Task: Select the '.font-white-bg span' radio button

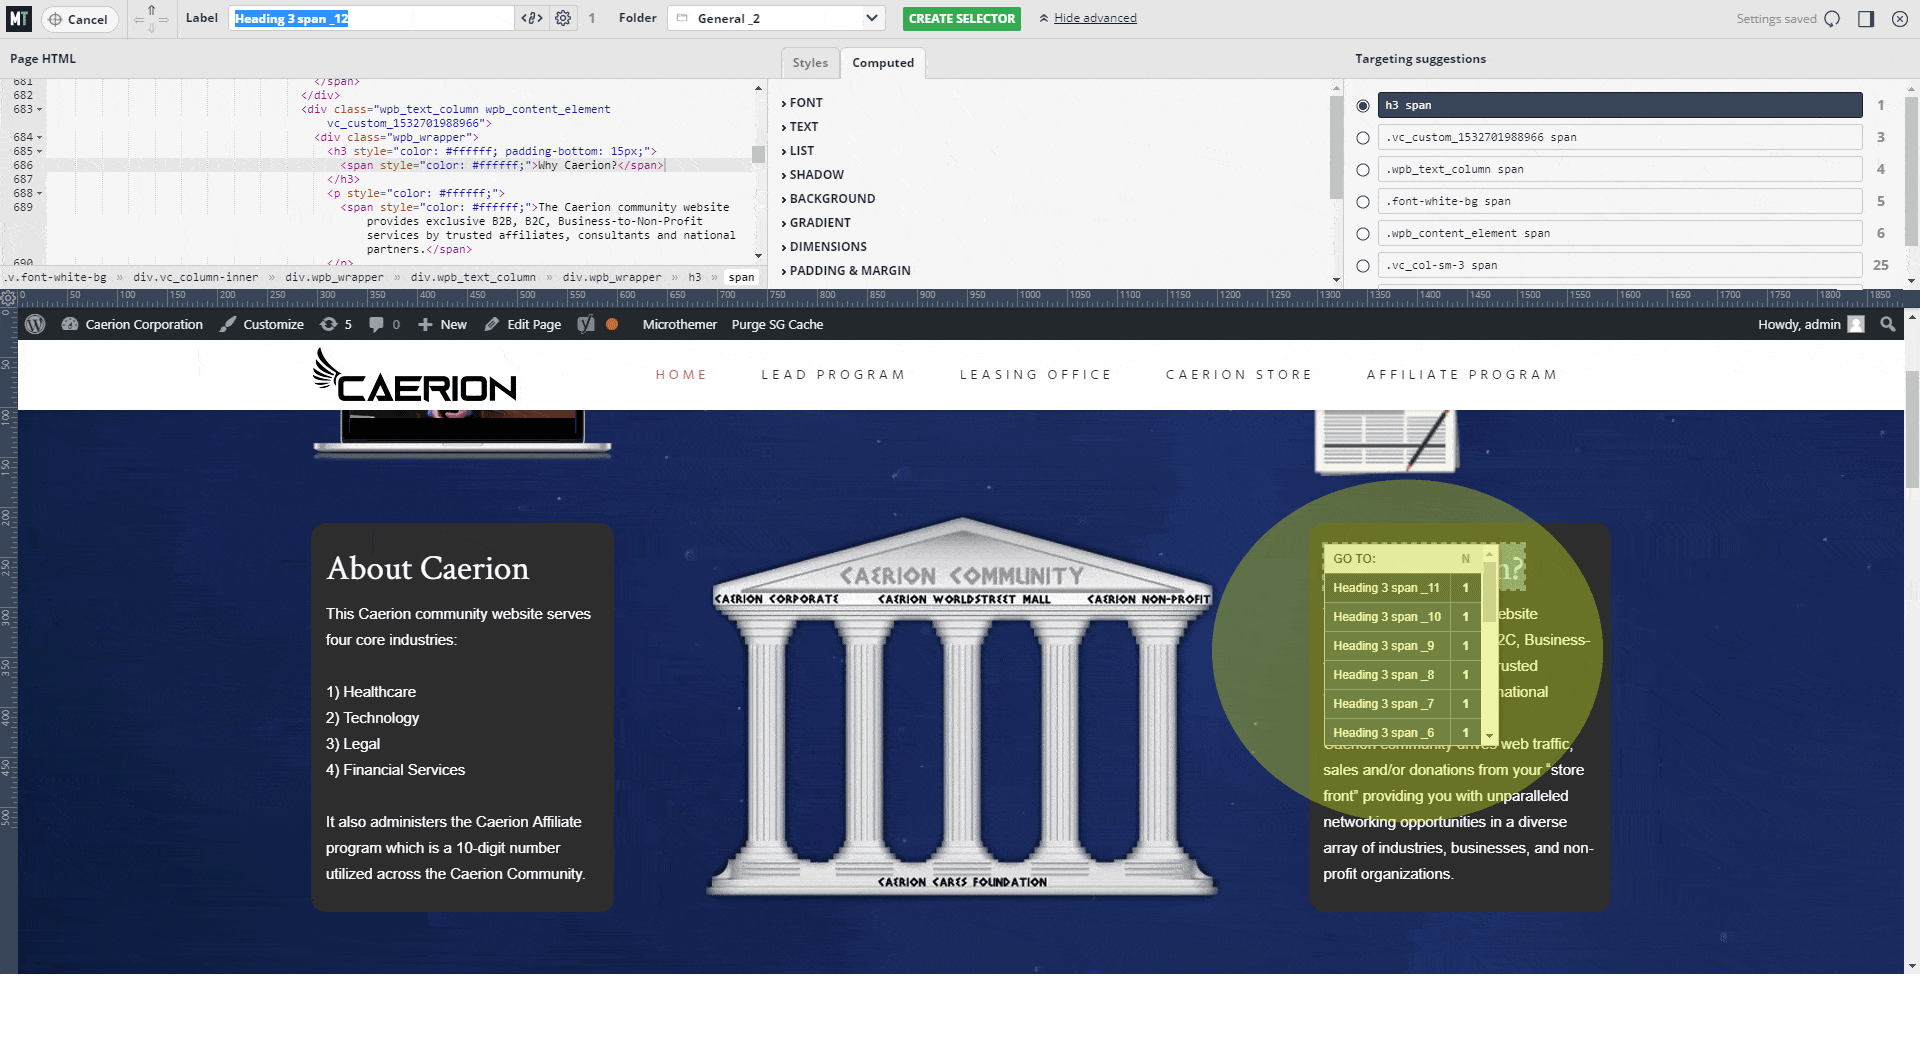Action: pos(1362,202)
